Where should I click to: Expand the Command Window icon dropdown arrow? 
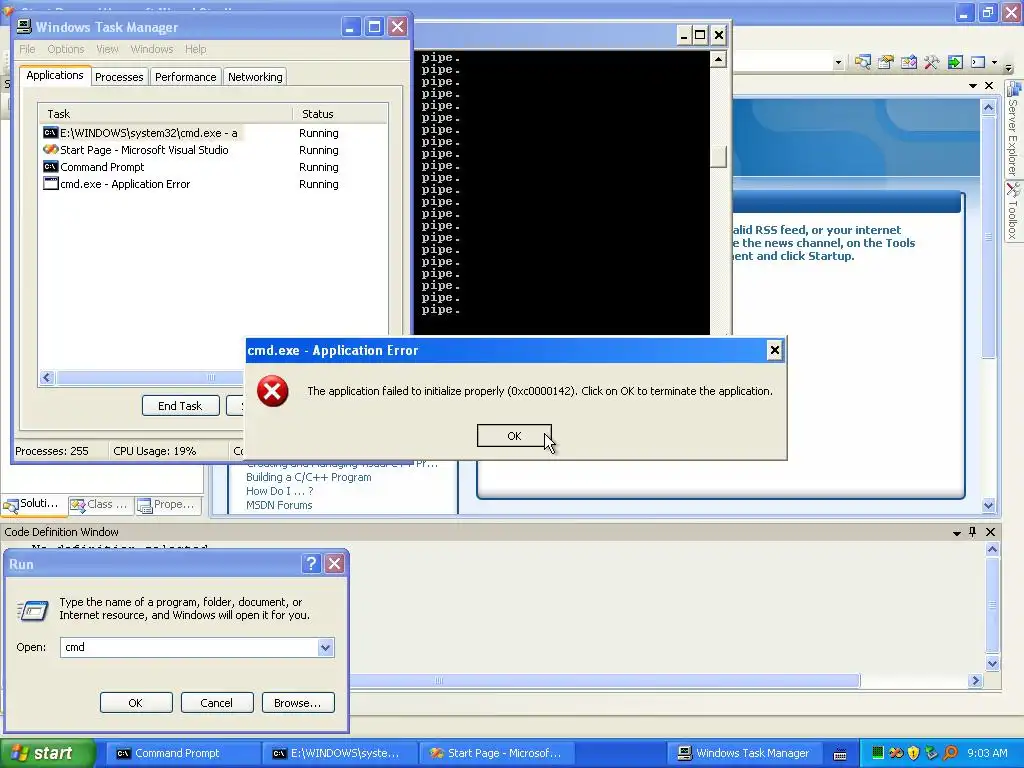pos(995,62)
